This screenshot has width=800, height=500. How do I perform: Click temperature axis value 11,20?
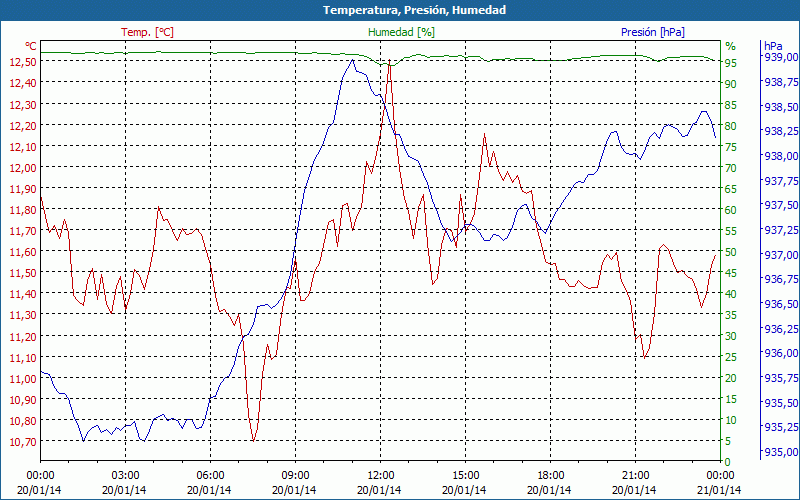[x=23, y=336]
